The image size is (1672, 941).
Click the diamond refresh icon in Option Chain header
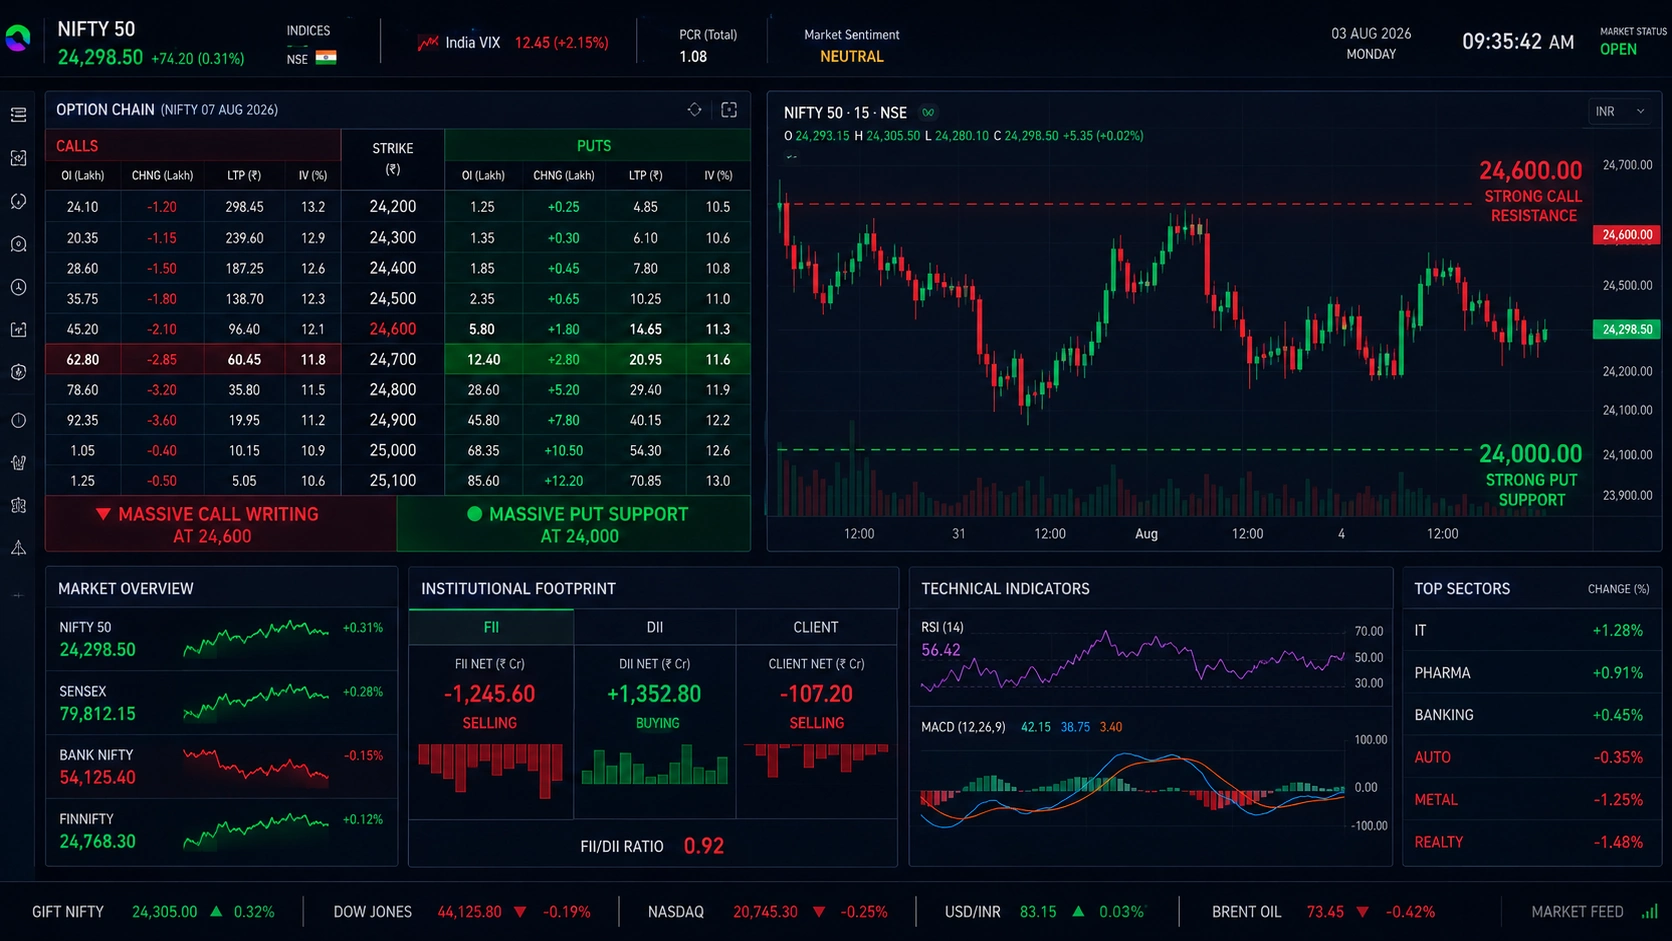[x=694, y=110]
